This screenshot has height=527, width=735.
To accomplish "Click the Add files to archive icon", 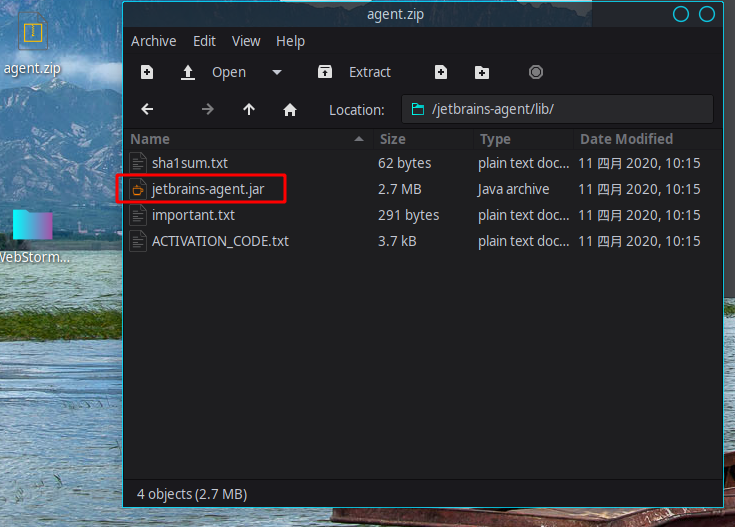I will point(441,72).
